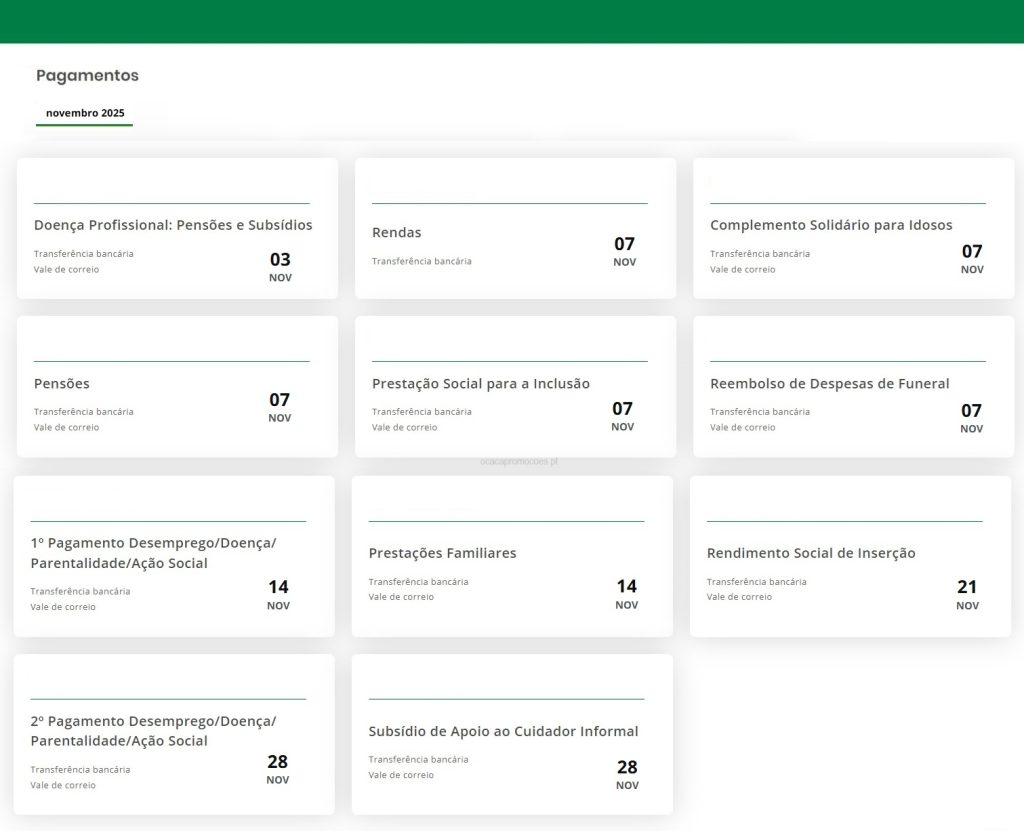Open the "Rendas" payment card title

397,233
